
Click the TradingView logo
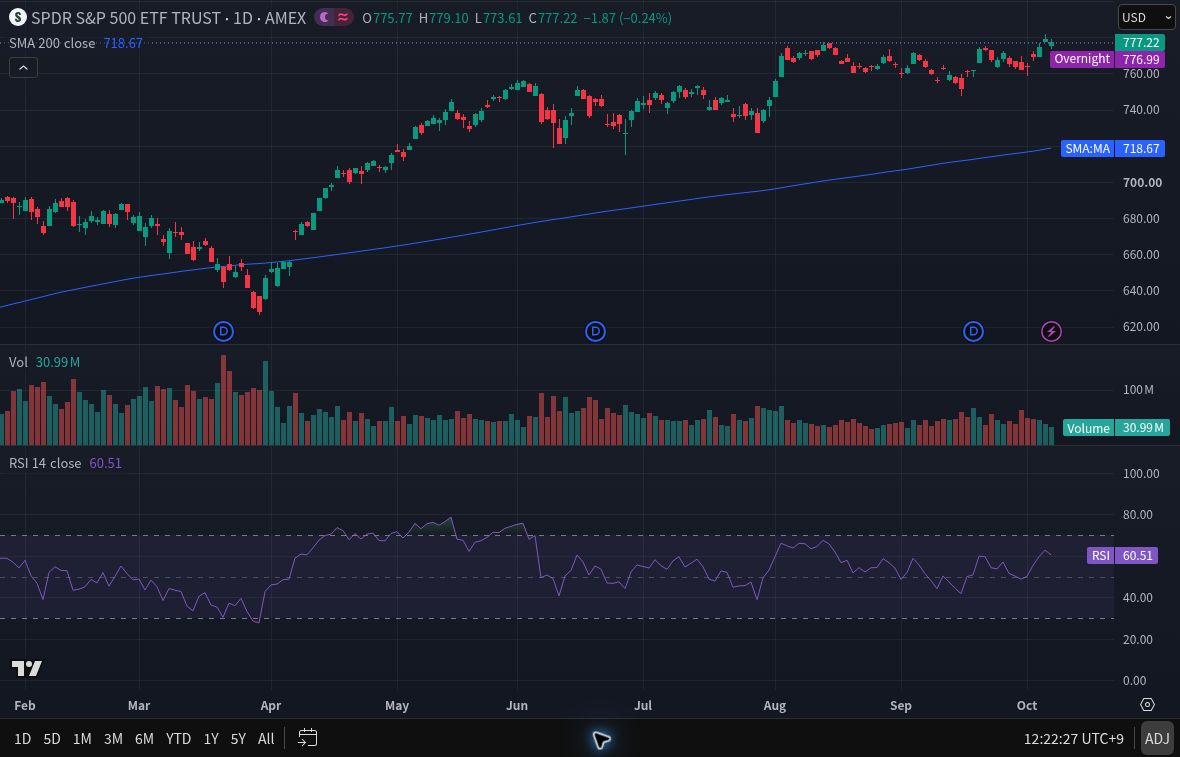pyautogui.click(x=26, y=667)
